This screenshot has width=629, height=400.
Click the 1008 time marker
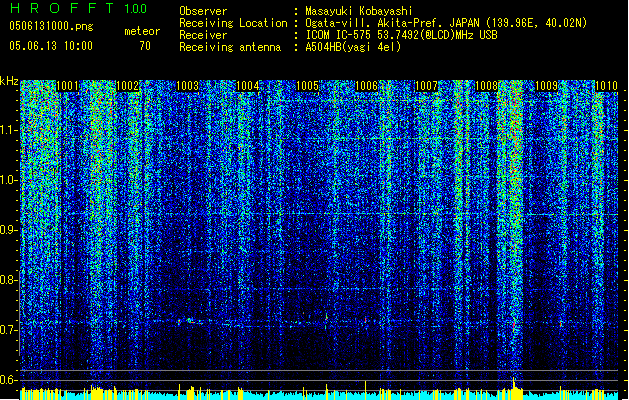tap(486, 86)
